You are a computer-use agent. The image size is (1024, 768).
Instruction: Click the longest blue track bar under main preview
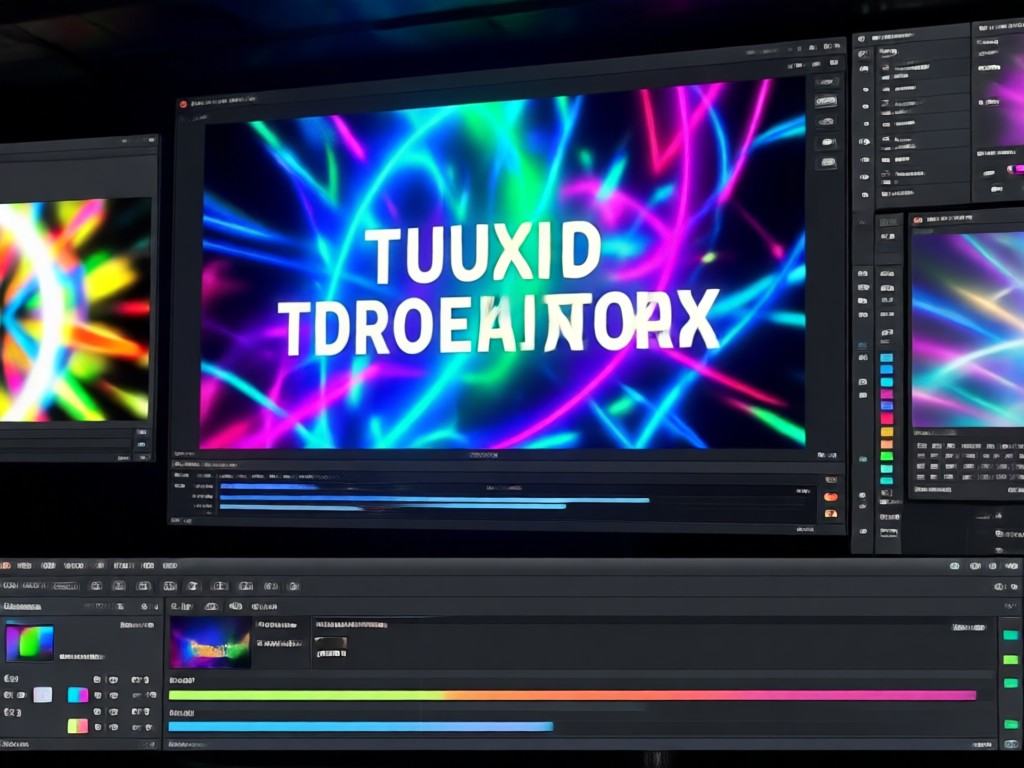[434, 500]
